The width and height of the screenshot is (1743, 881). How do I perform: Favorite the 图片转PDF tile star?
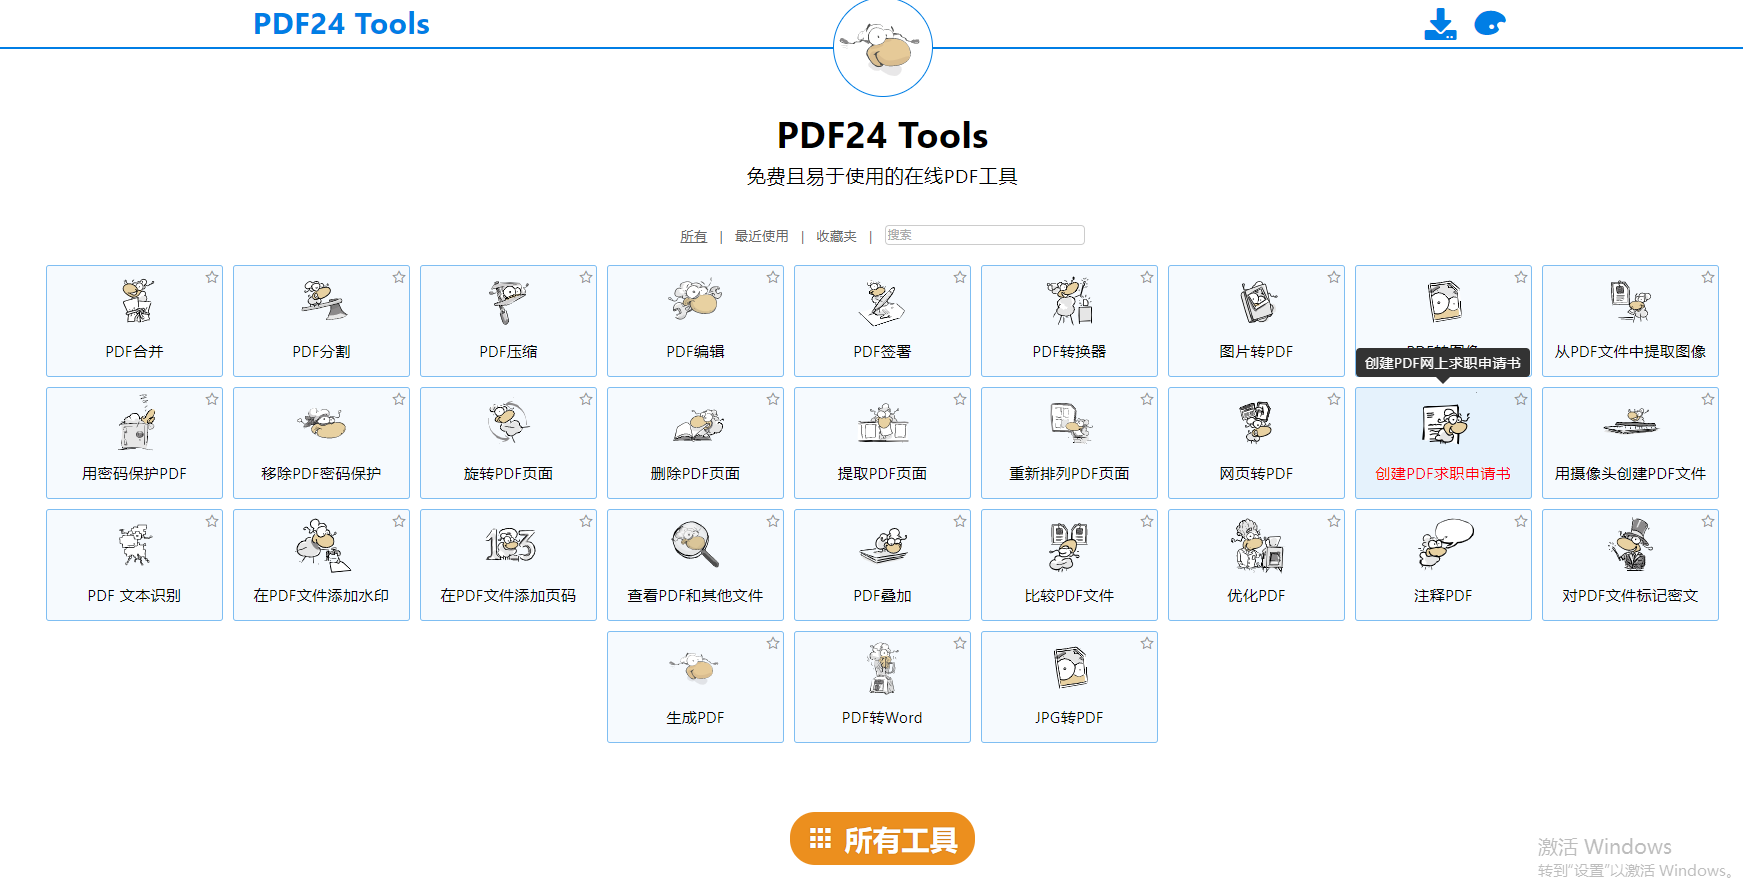(x=1334, y=277)
